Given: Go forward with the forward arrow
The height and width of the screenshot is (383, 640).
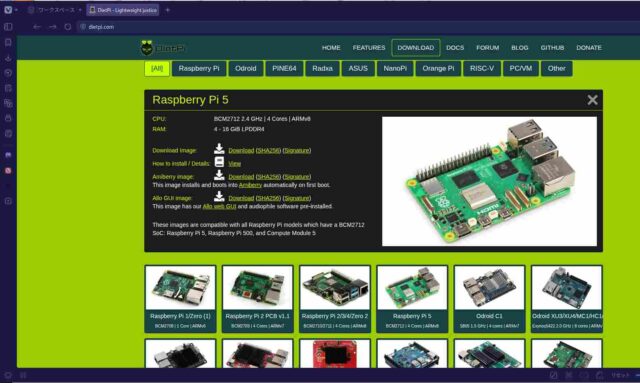Looking at the screenshot, I should [53, 27].
